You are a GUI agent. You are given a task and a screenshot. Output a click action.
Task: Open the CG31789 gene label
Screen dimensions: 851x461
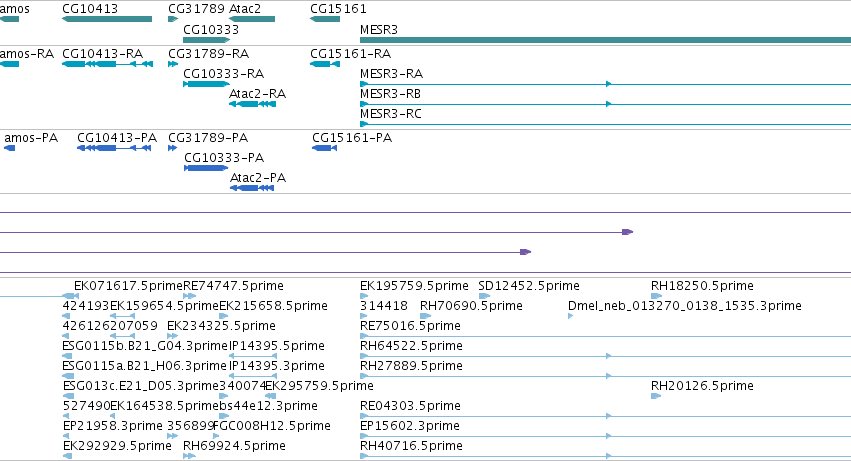196,9
